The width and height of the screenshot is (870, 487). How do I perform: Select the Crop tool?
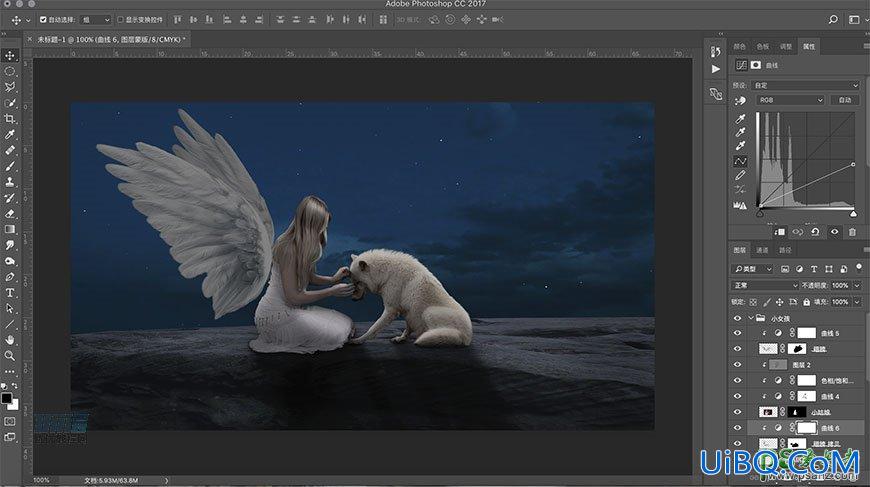pyautogui.click(x=10, y=119)
